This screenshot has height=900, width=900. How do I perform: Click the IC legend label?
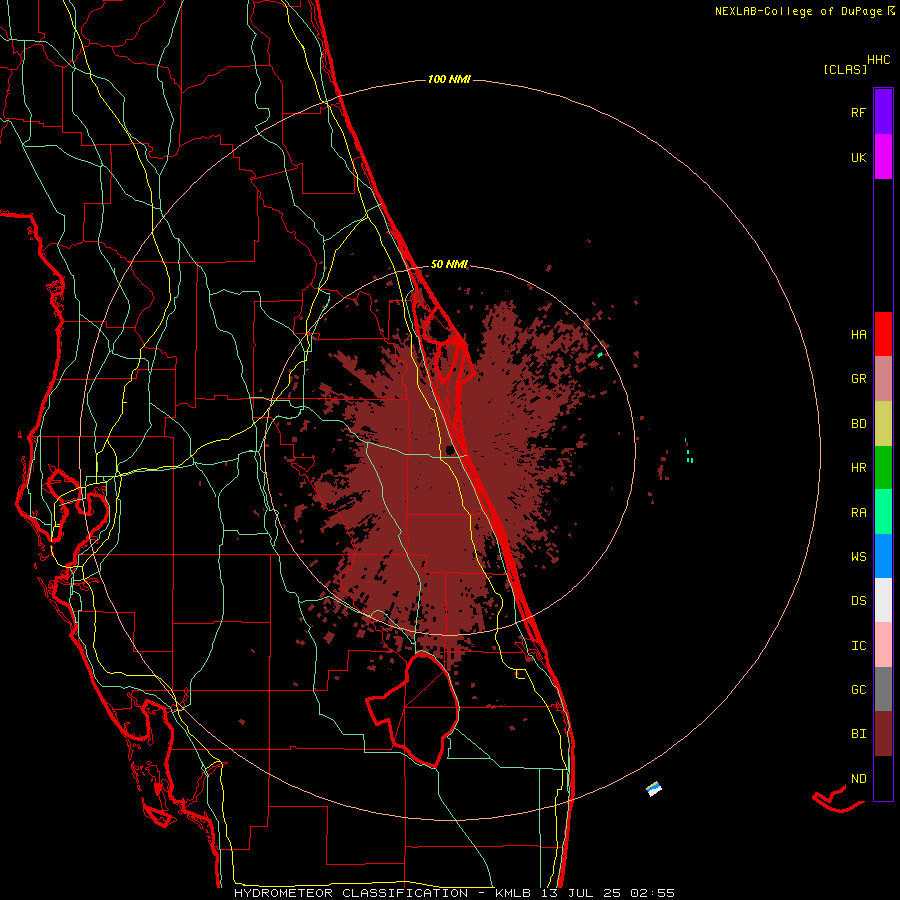(859, 646)
